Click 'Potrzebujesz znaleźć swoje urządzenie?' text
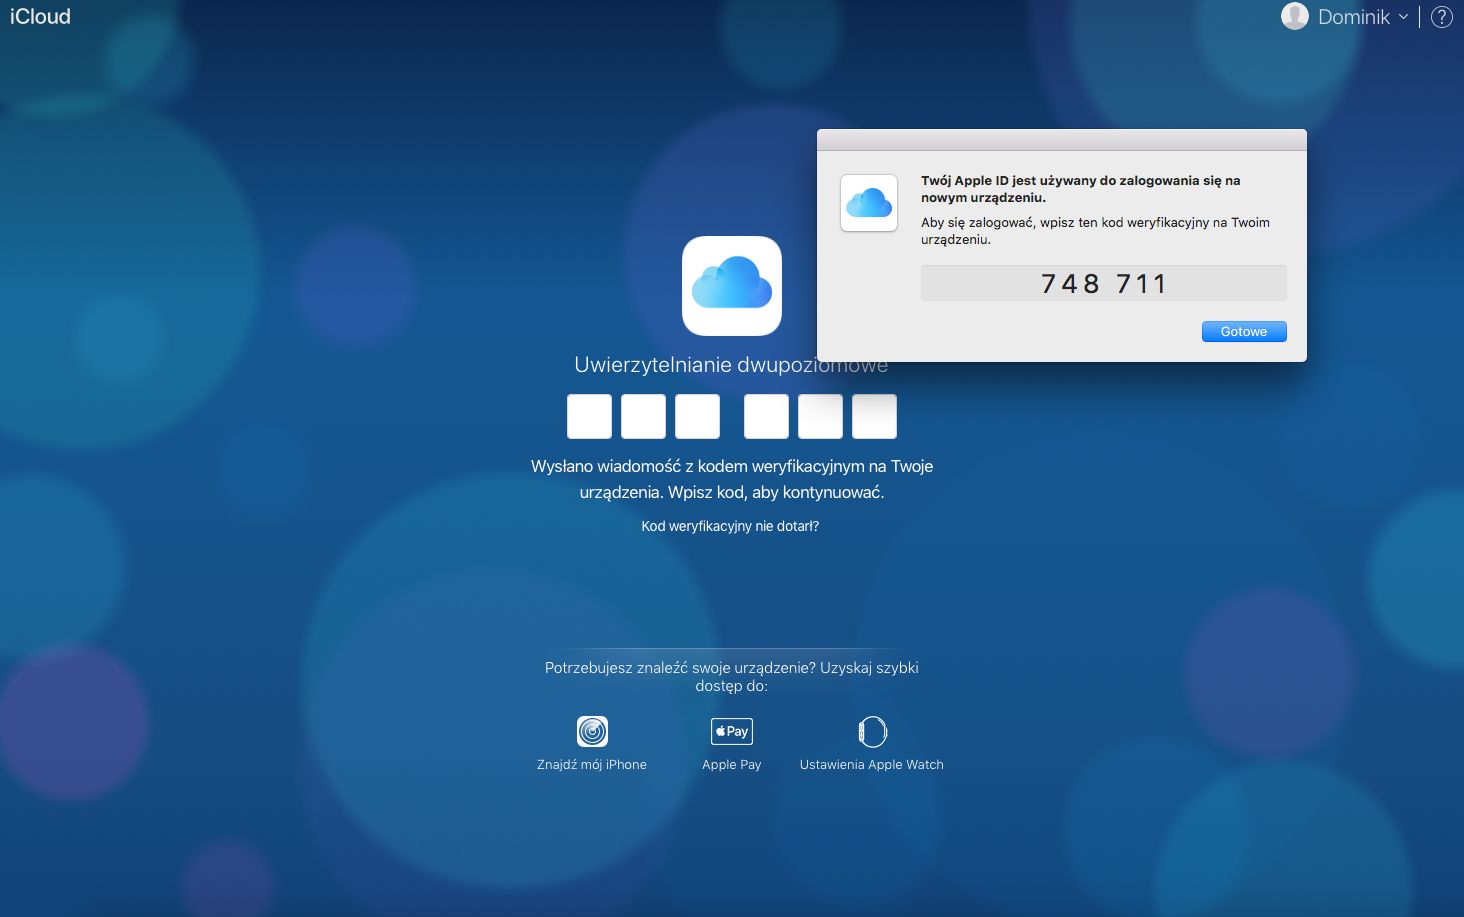The width and height of the screenshot is (1464, 917). pyautogui.click(x=732, y=676)
